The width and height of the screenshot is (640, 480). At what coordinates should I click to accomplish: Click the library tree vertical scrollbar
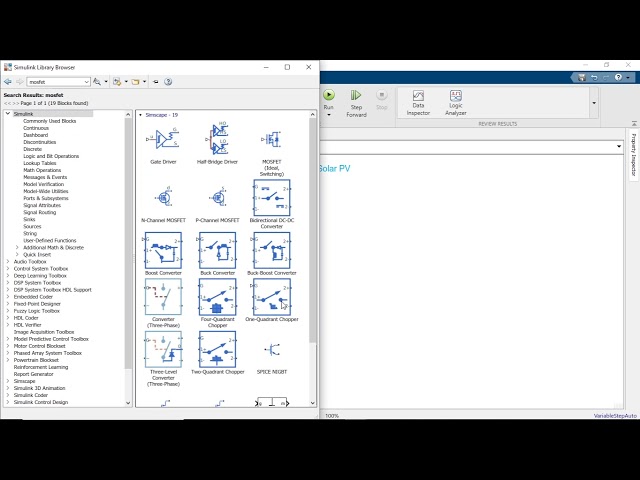coord(128,243)
